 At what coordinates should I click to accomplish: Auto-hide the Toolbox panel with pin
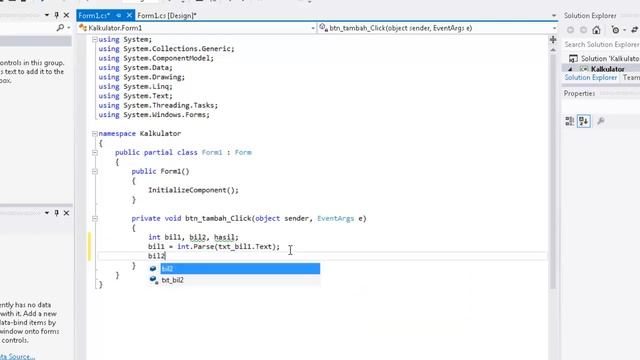coord(57,15)
